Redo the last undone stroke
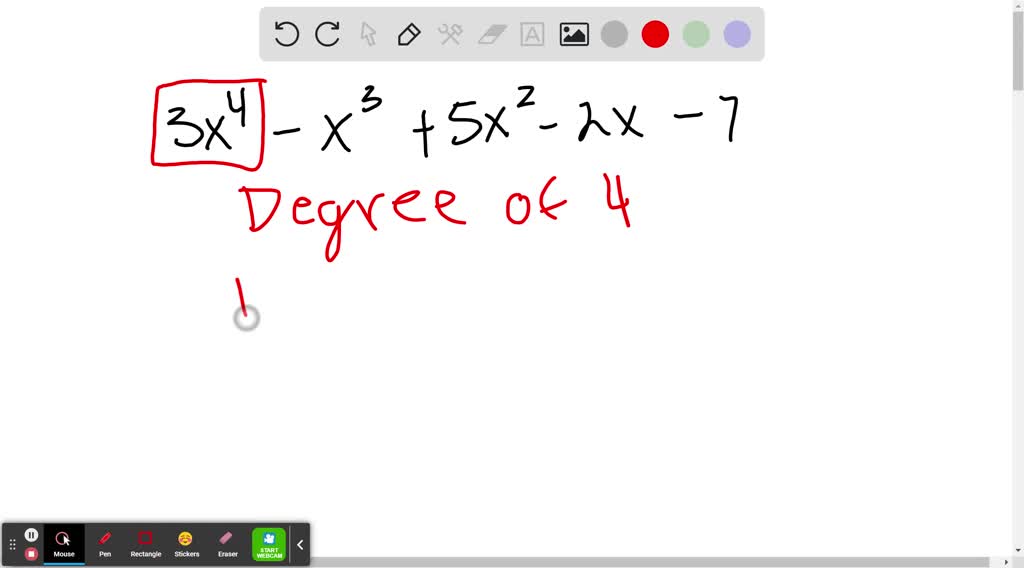Viewport: 1024px width, 568px height. point(327,34)
